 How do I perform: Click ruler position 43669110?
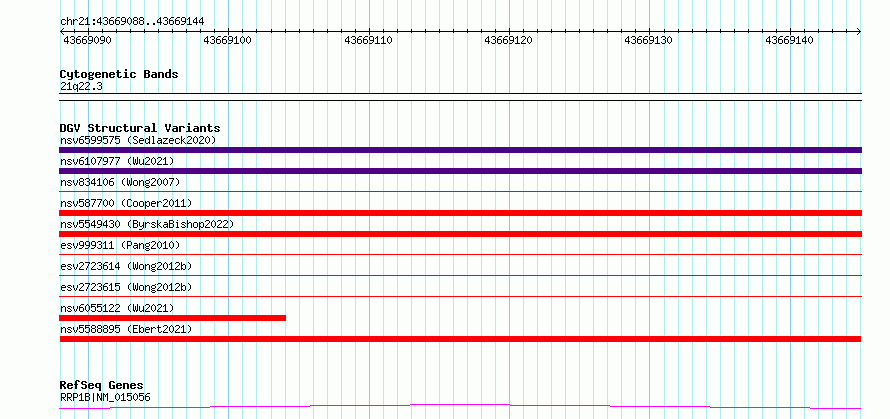point(368,40)
